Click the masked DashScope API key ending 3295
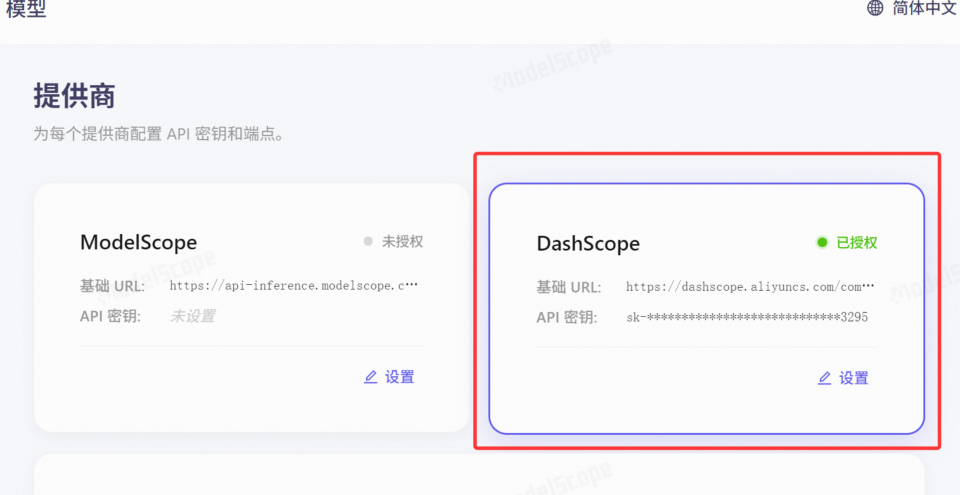960x495 pixels. pyautogui.click(x=747, y=317)
